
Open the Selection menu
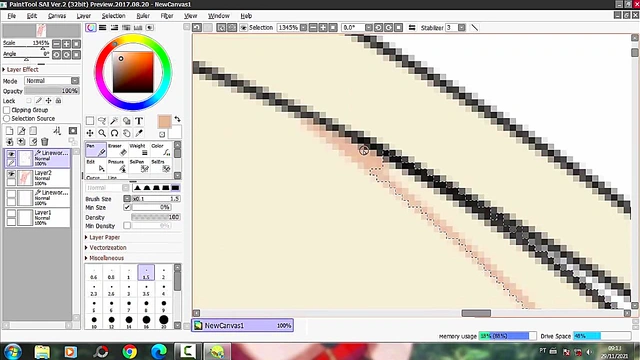point(113,16)
